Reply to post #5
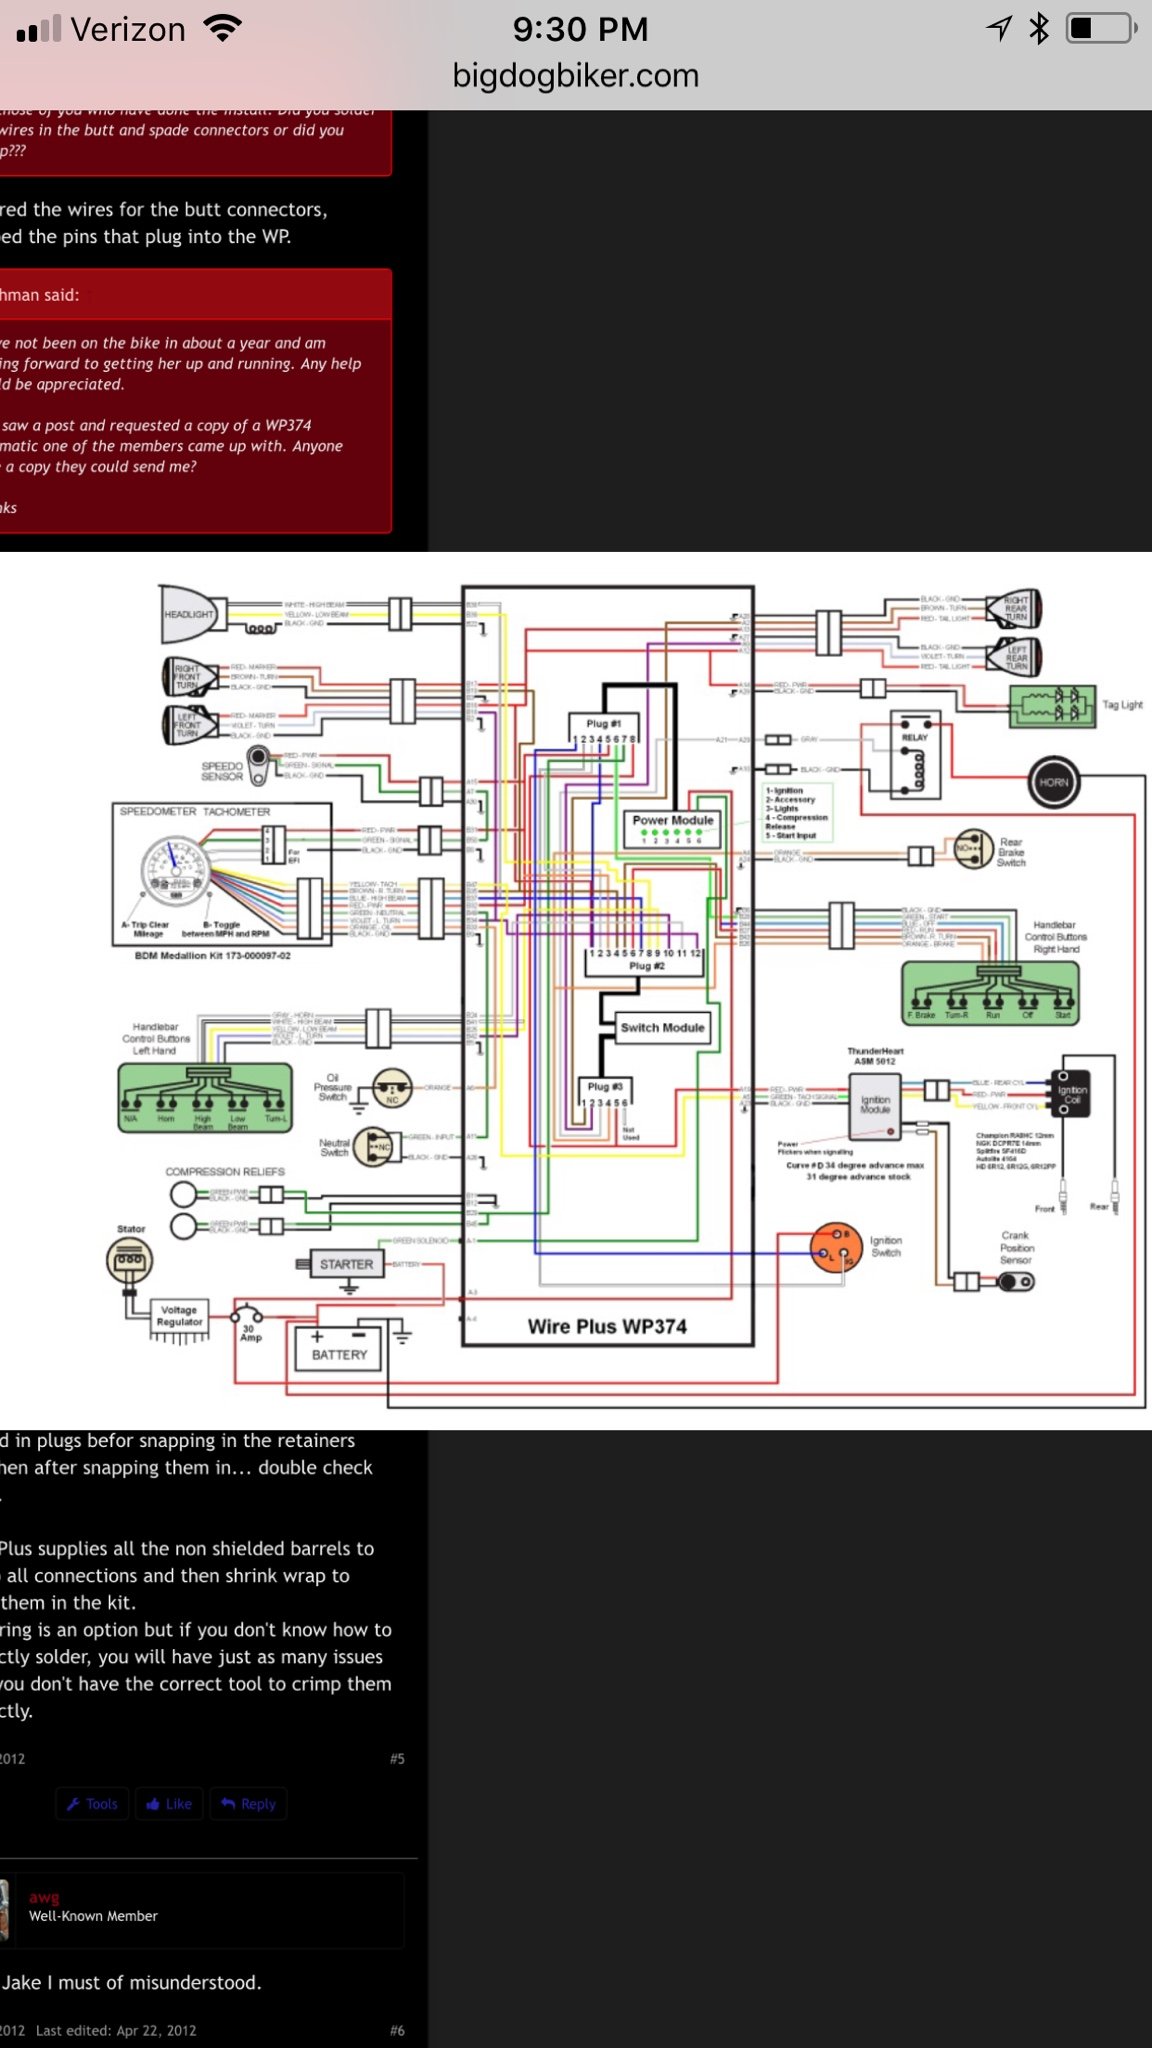Viewport: 1152px width, 2048px height. point(248,1804)
